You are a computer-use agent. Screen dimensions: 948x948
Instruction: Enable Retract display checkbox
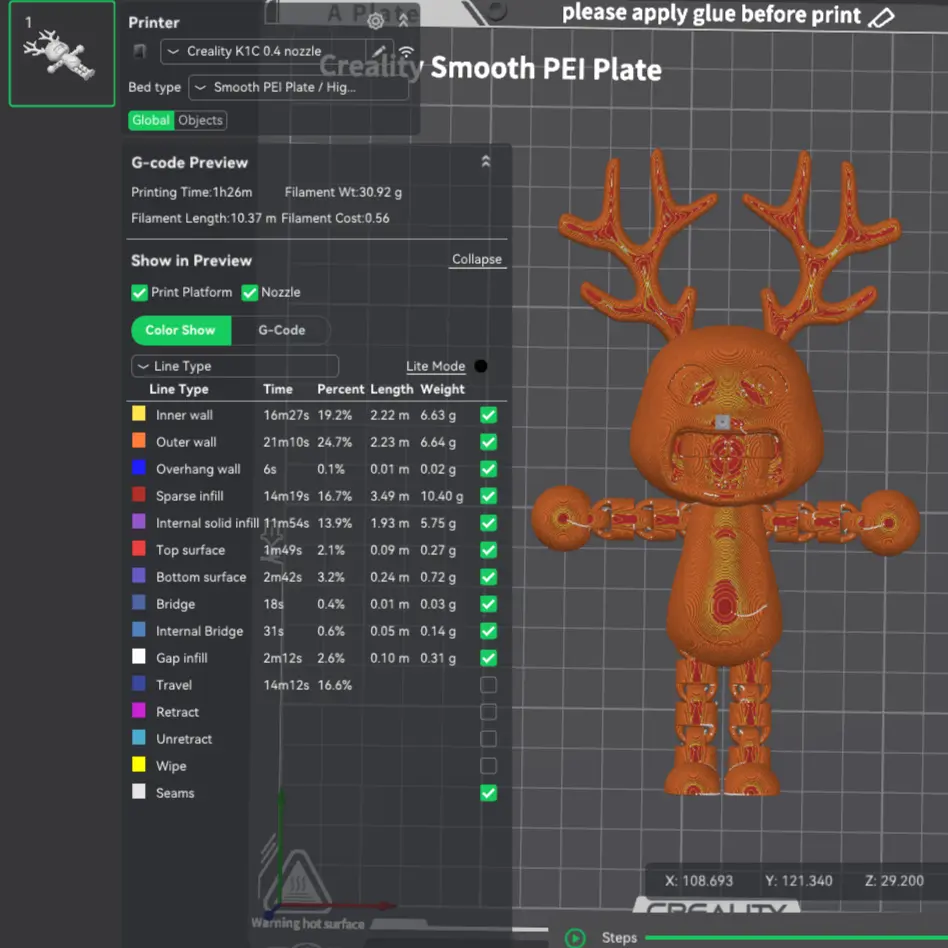click(489, 712)
